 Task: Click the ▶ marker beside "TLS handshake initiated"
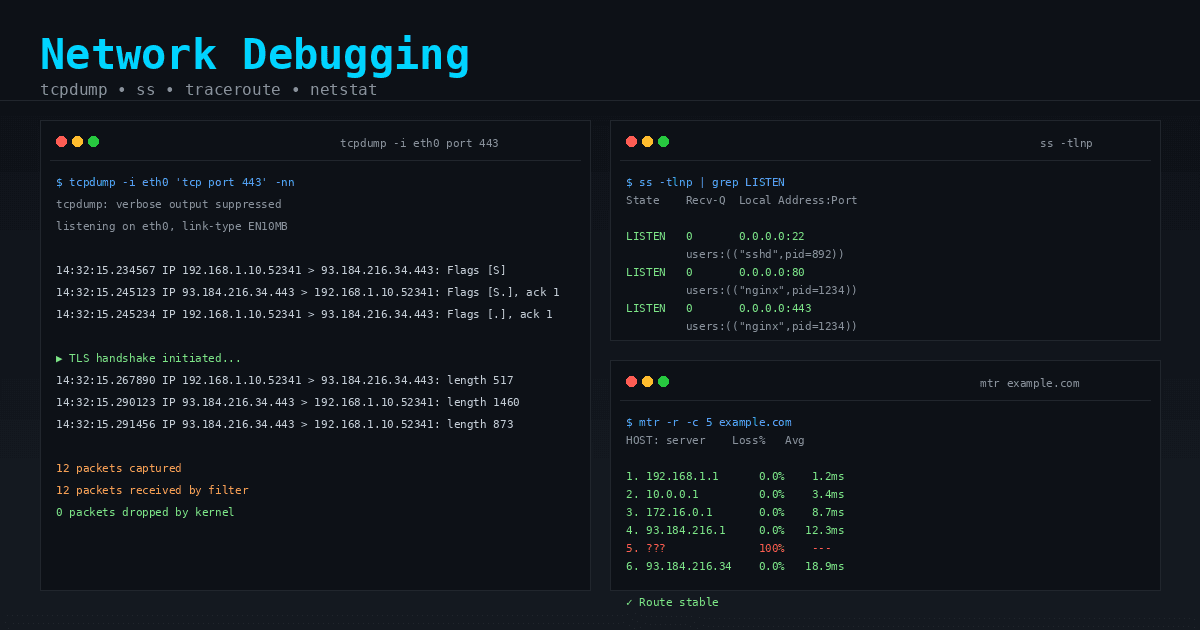(x=60, y=357)
